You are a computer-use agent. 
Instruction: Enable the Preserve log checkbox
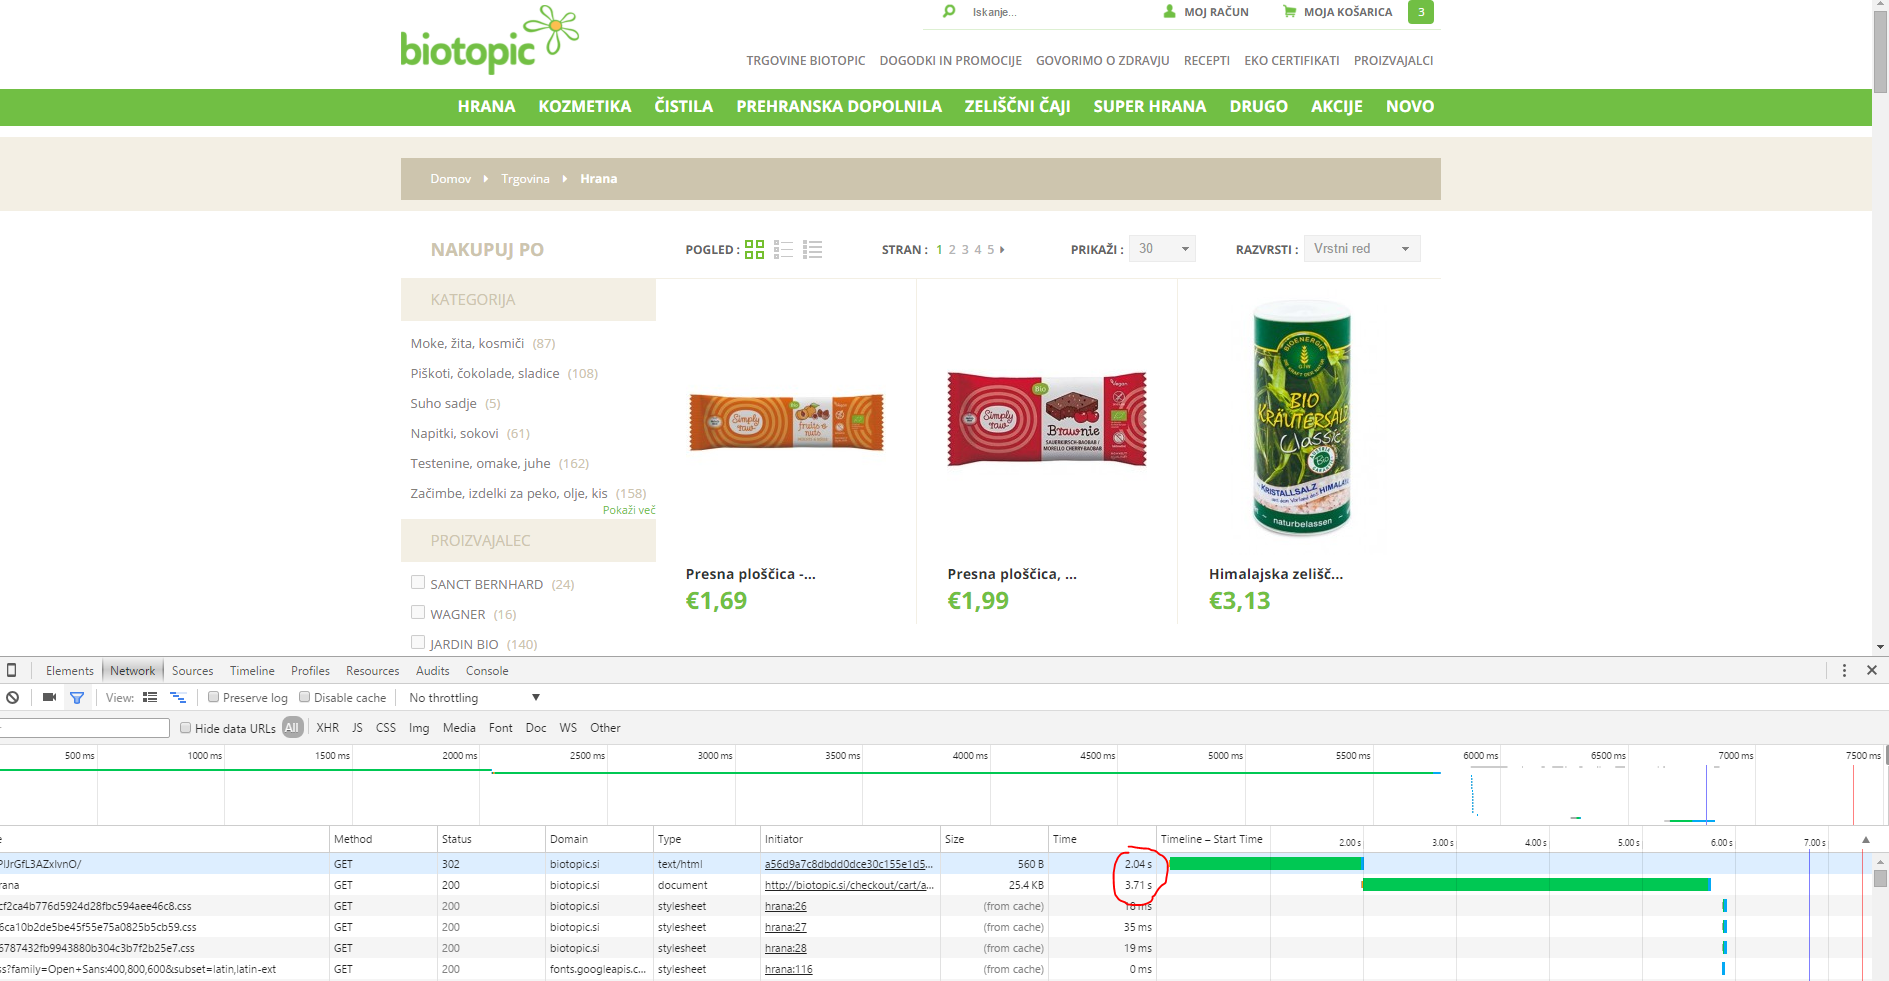pos(214,698)
